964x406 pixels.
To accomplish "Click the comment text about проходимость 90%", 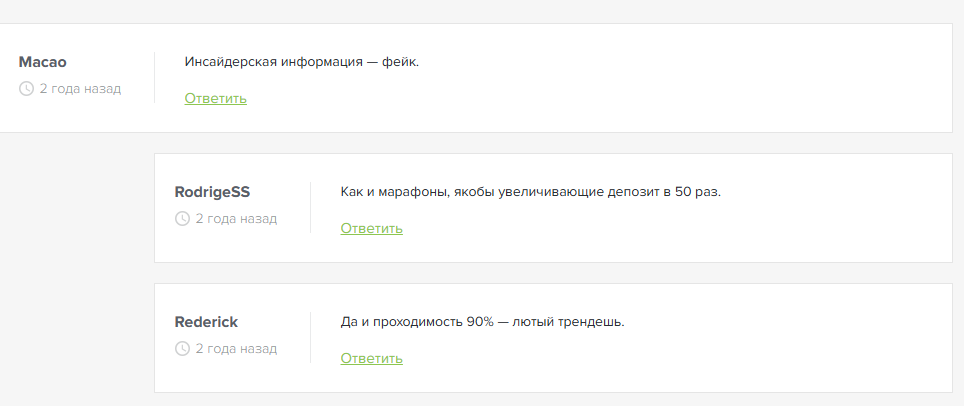I will pos(482,322).
